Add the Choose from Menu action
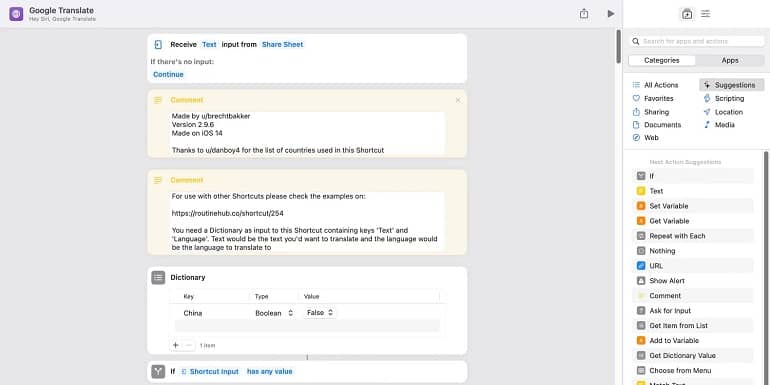The image size is (770, 385). 692,371
